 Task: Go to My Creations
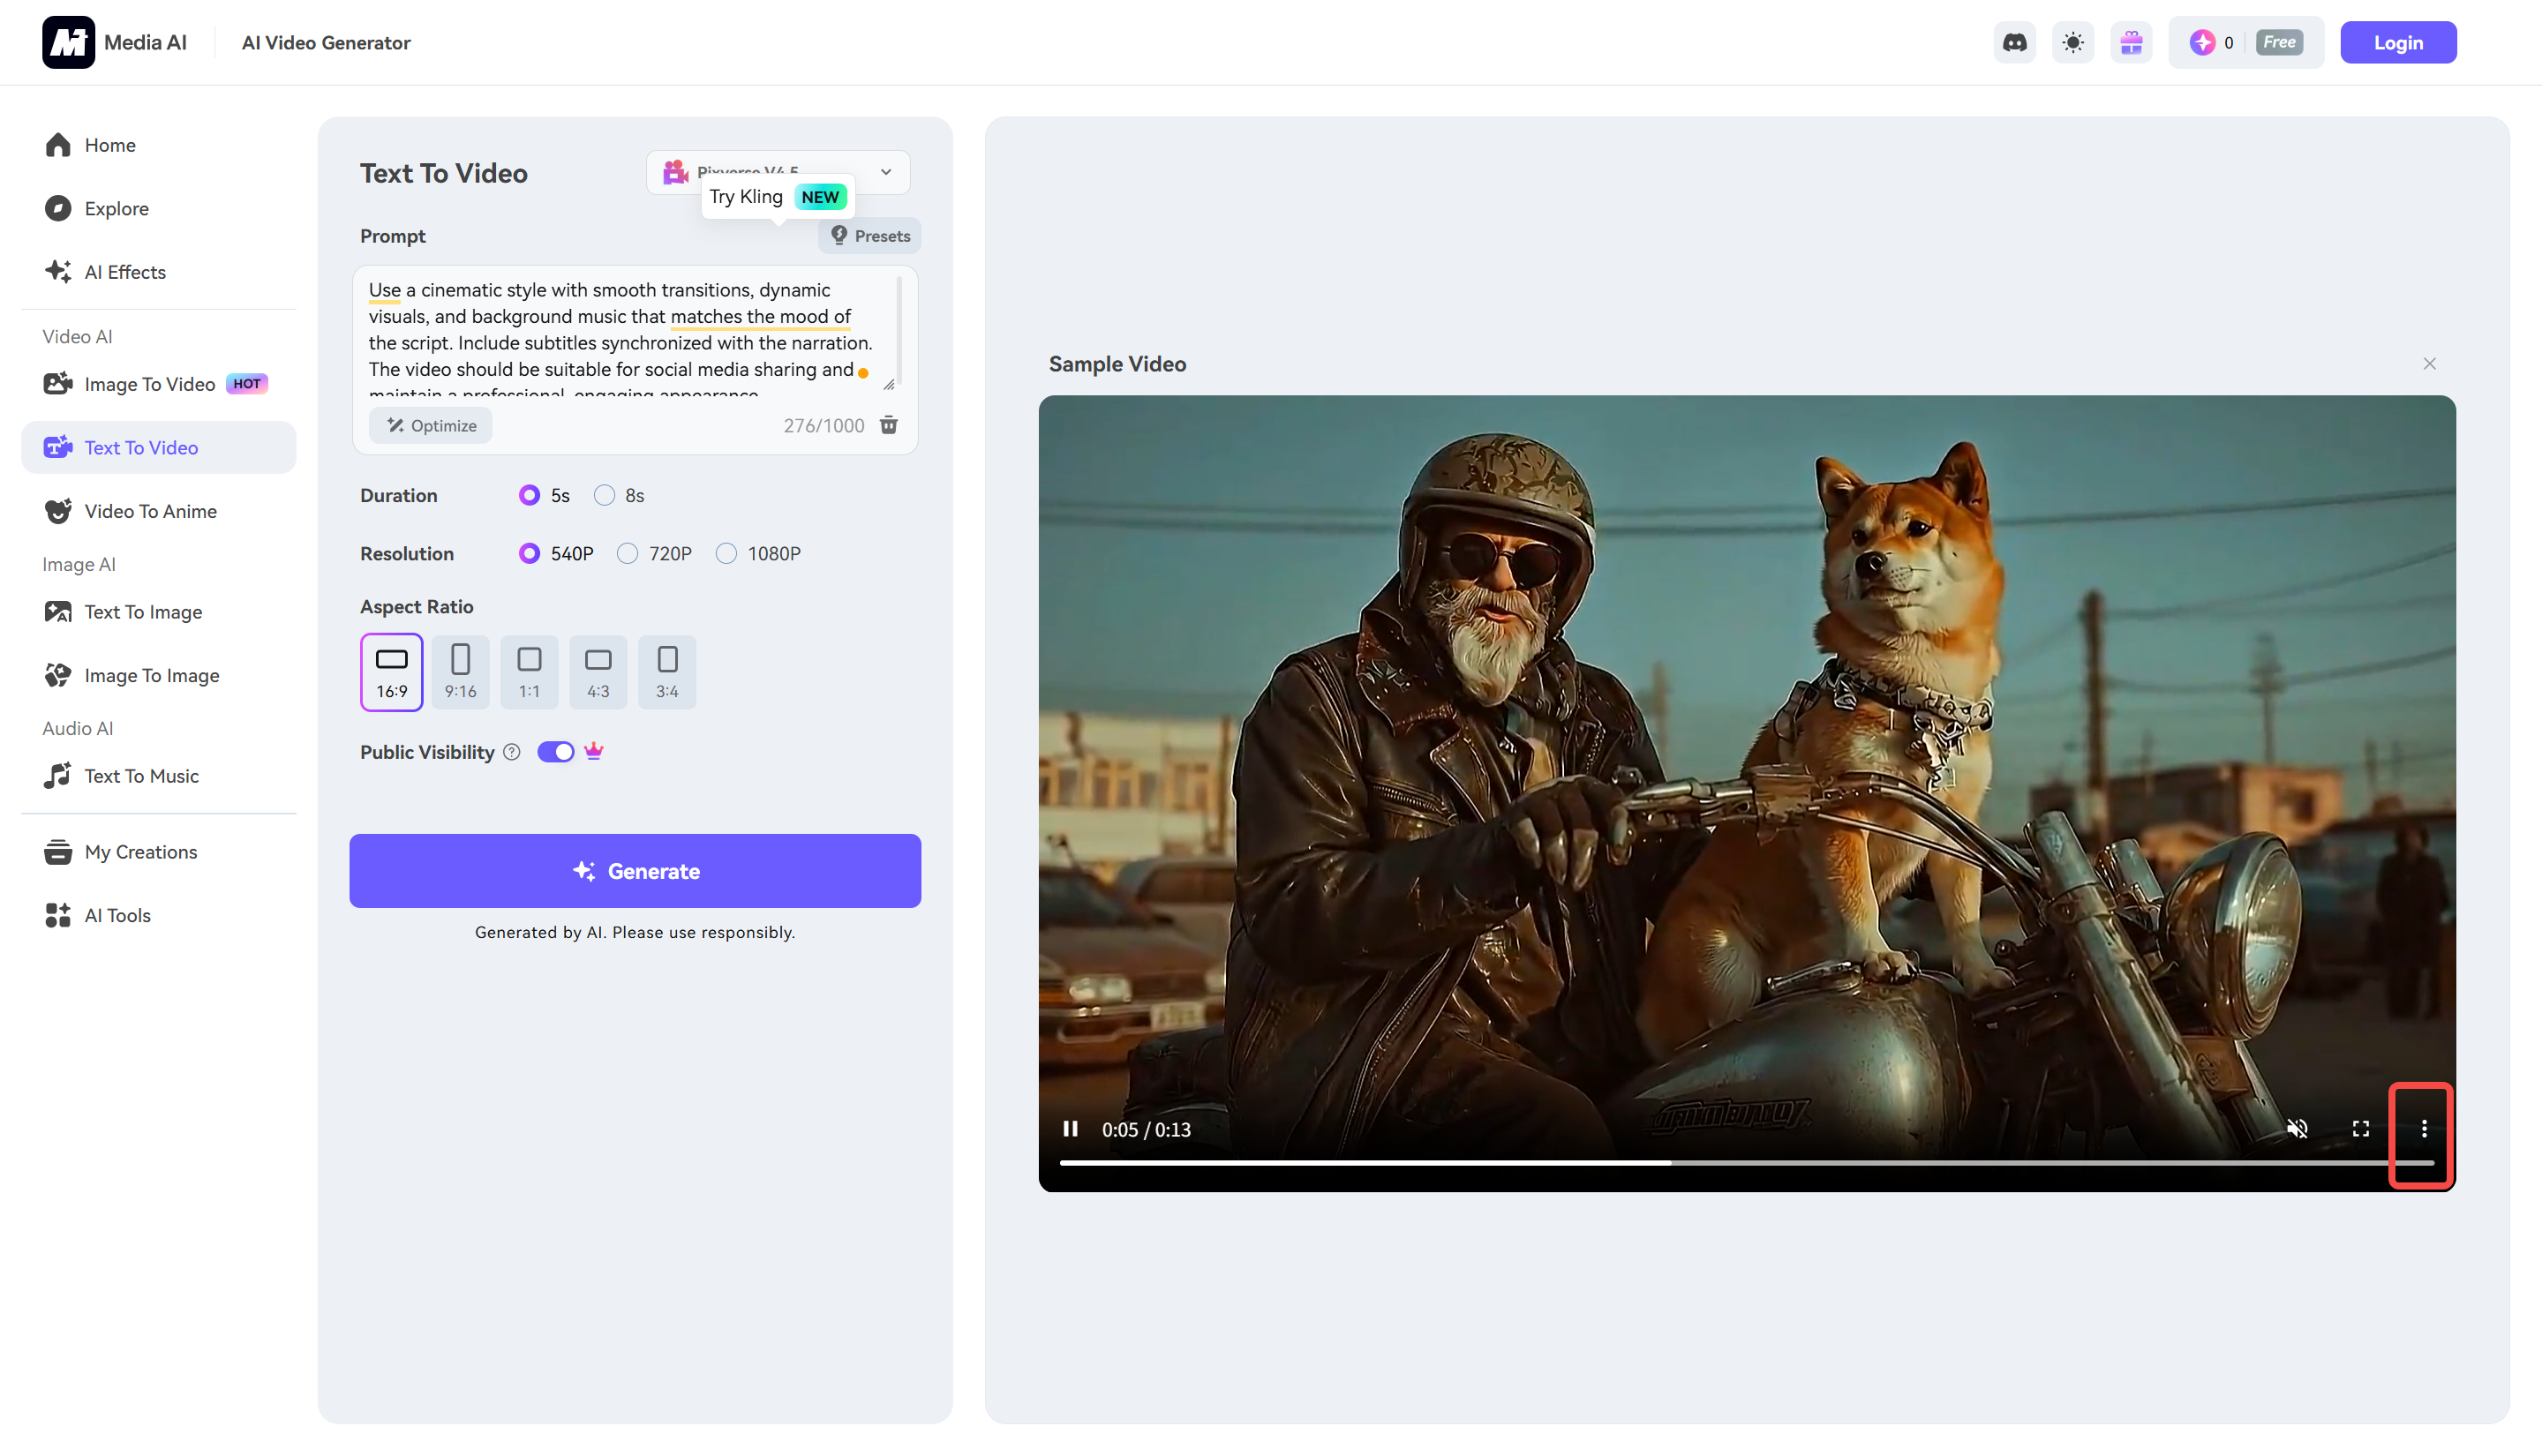140,851
